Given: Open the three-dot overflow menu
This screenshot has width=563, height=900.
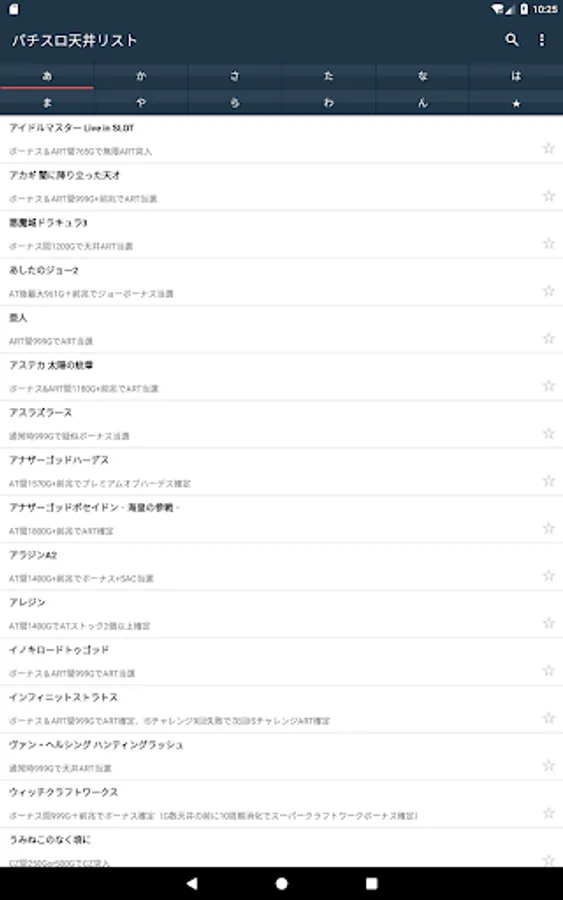Looking at the screenshot, I should tap(542, 40).
